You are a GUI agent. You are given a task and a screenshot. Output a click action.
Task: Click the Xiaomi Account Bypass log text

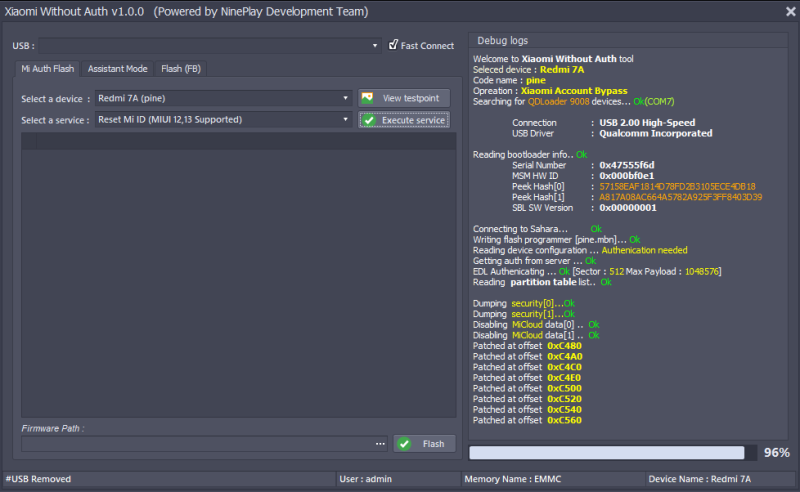[x=574, y=91]
